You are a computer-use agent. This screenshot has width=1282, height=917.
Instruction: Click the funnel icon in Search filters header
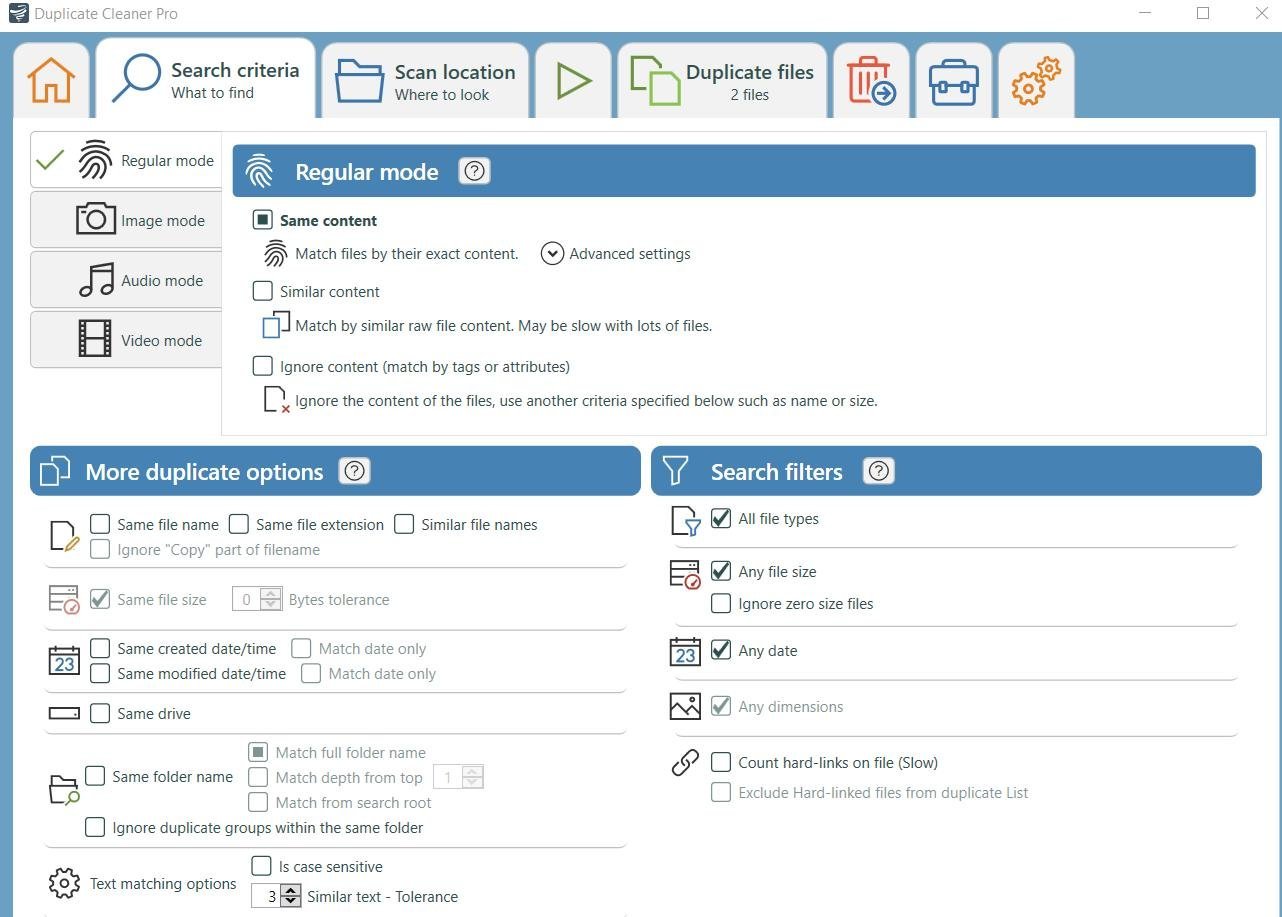[x=676, y=471]
